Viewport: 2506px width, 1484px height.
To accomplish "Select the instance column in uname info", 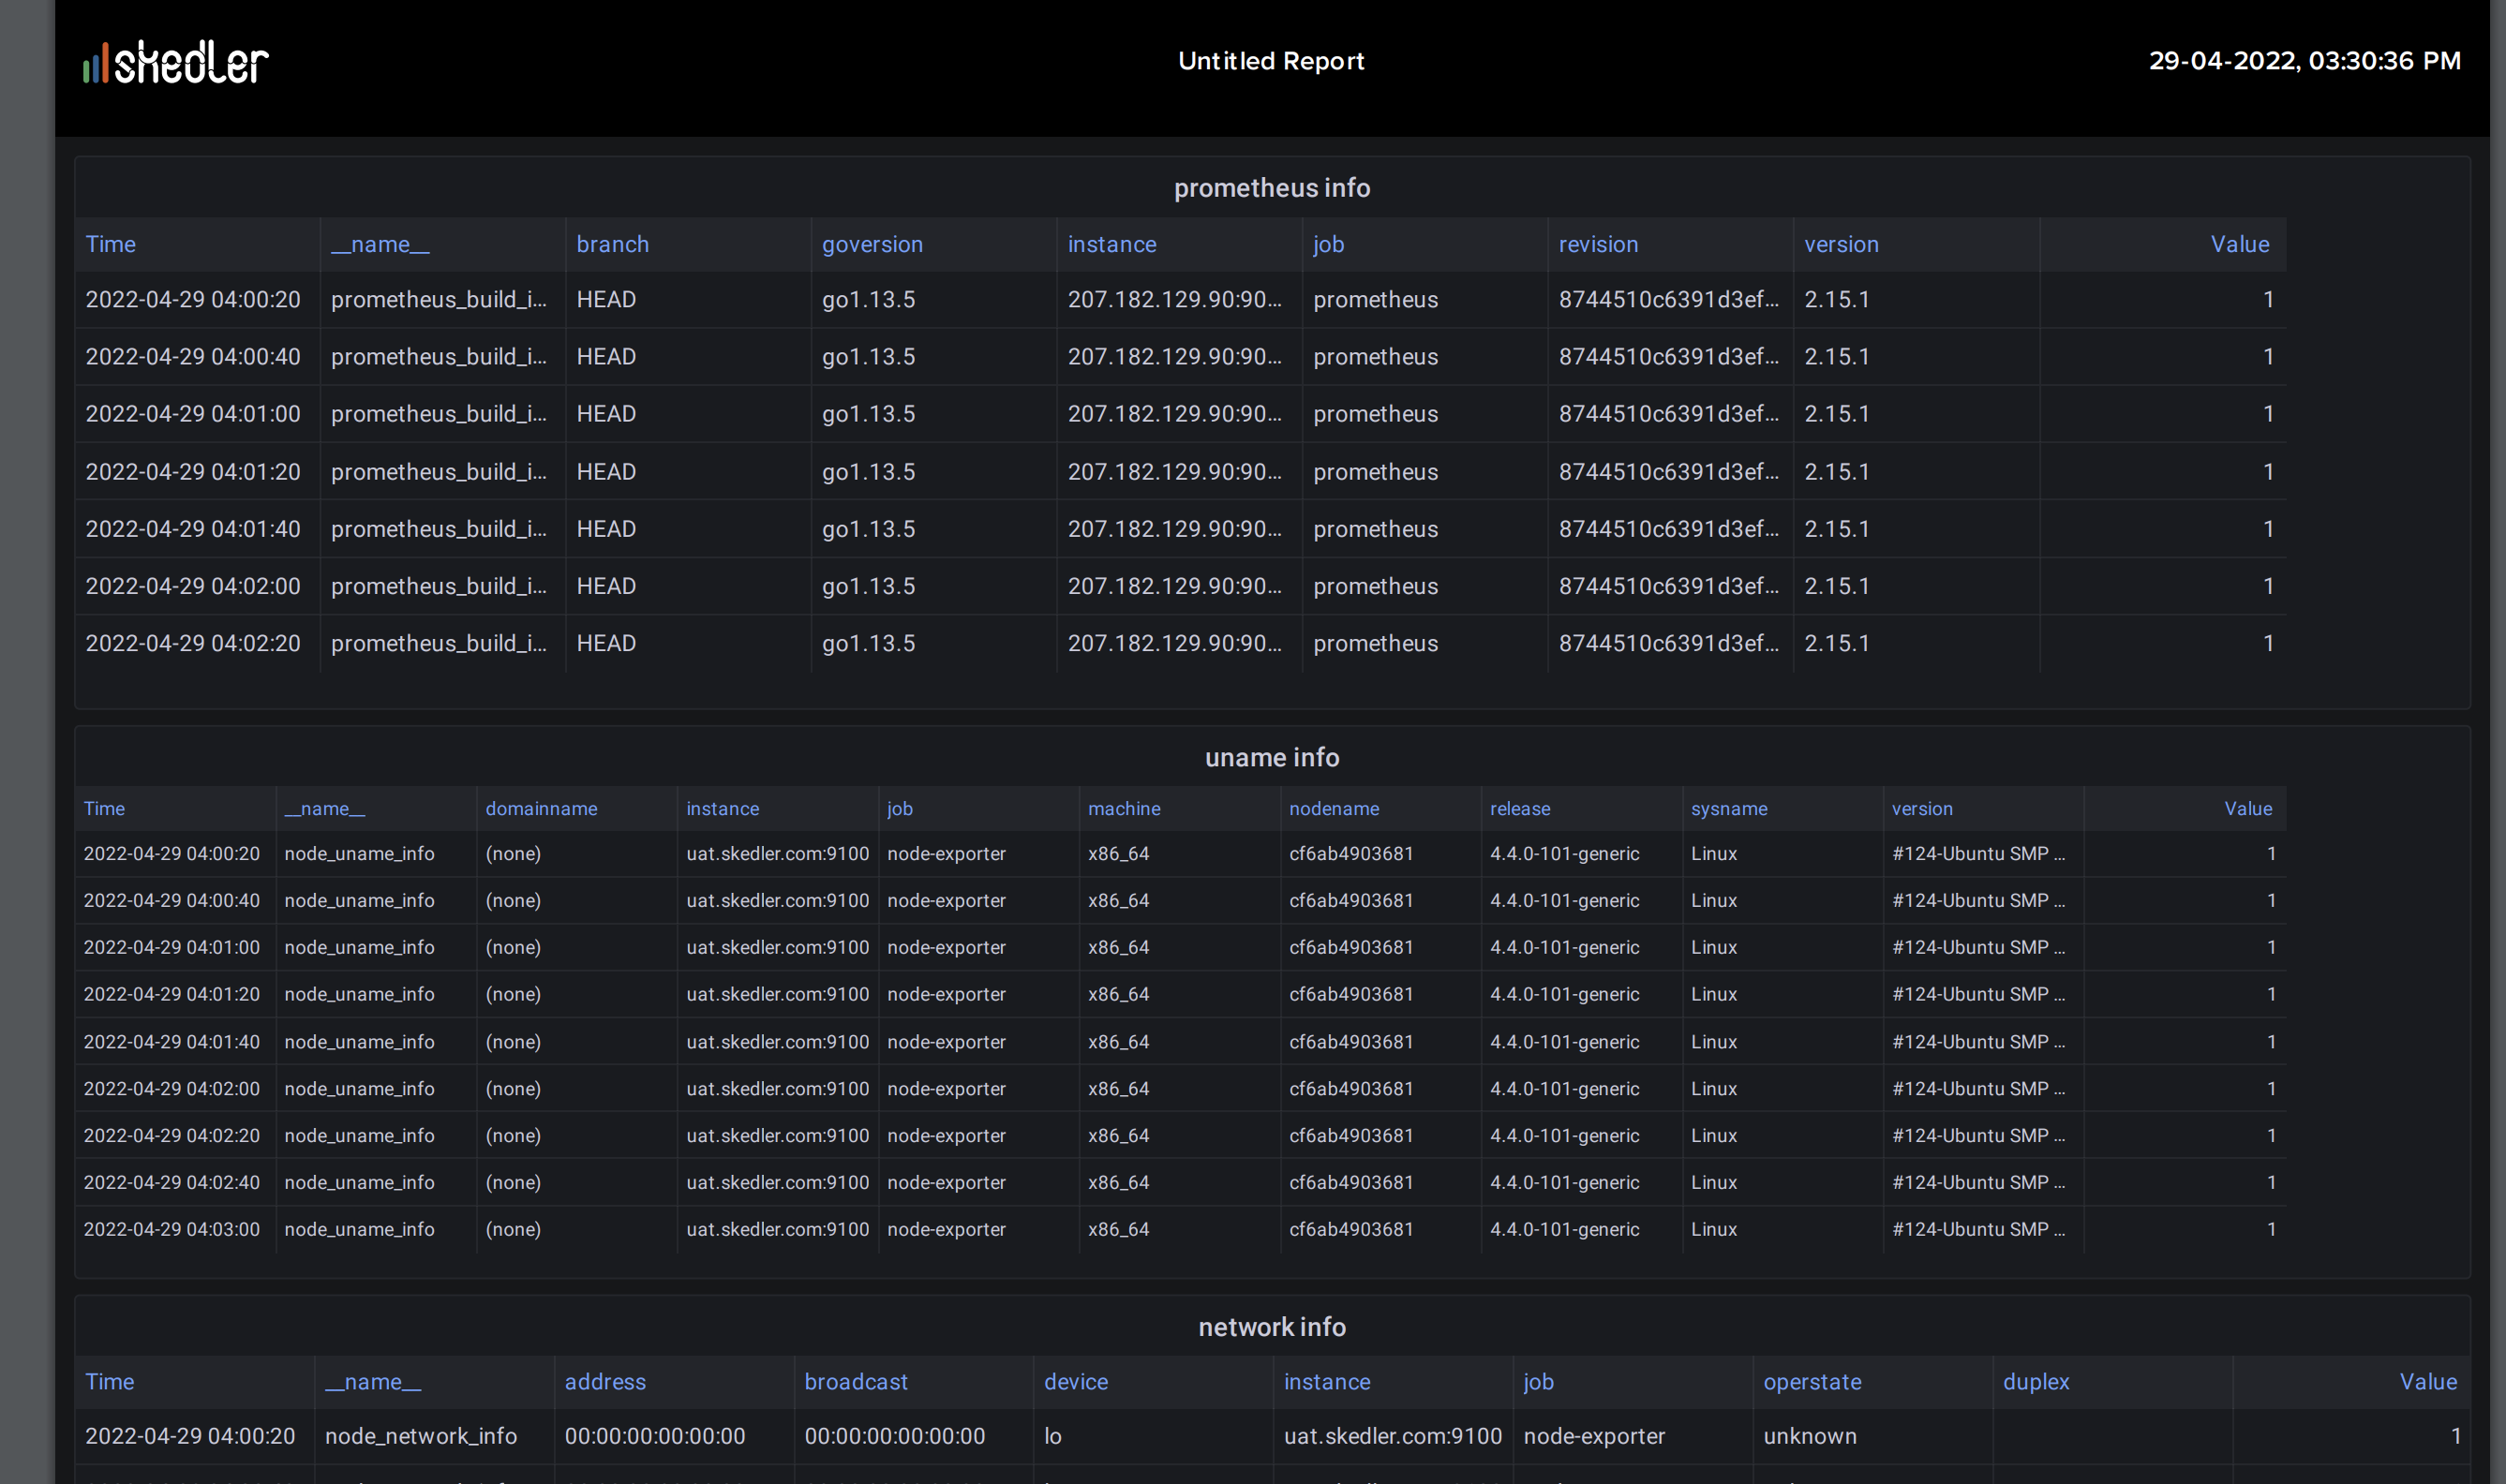I will pos(723,808).
